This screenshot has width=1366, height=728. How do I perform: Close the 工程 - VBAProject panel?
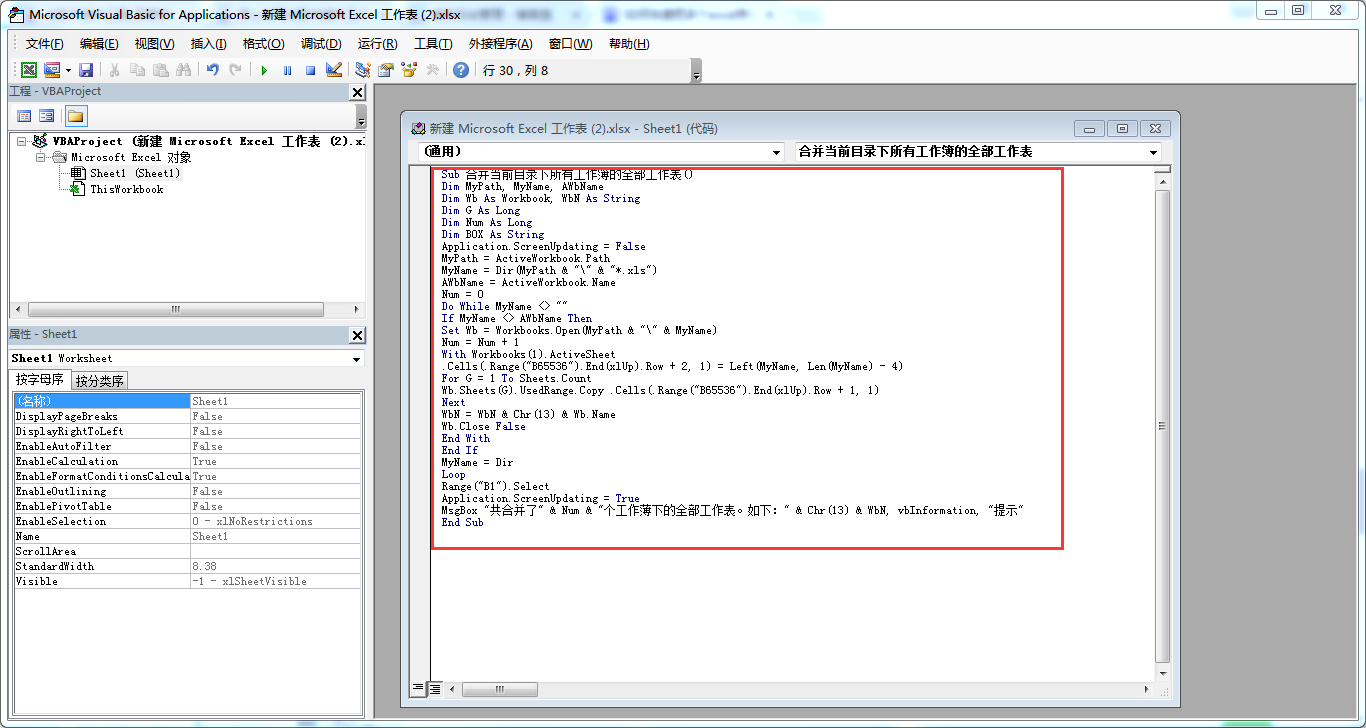point(357,92)
